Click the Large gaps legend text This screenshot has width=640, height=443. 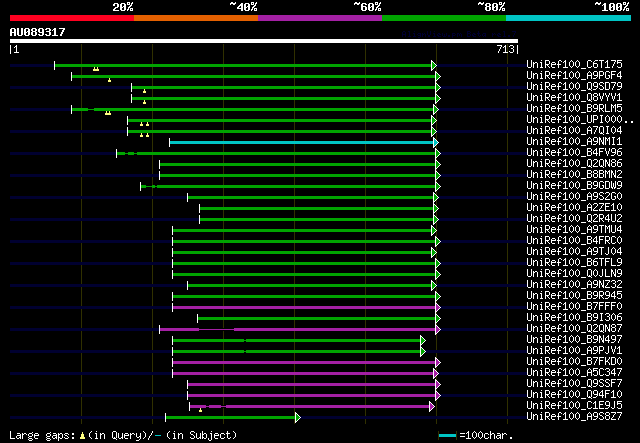42,435
